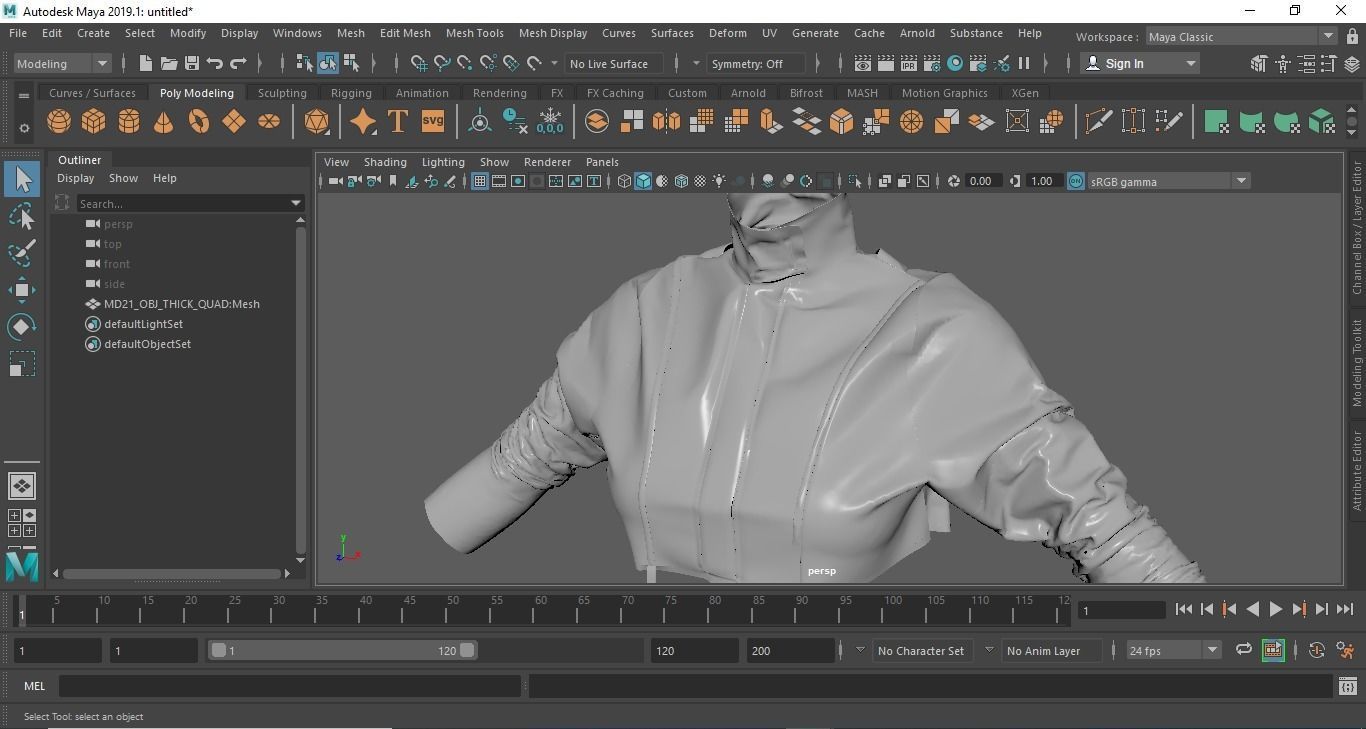Toggle the pause Viewport 2.0 button

[x=1024, y=64]
